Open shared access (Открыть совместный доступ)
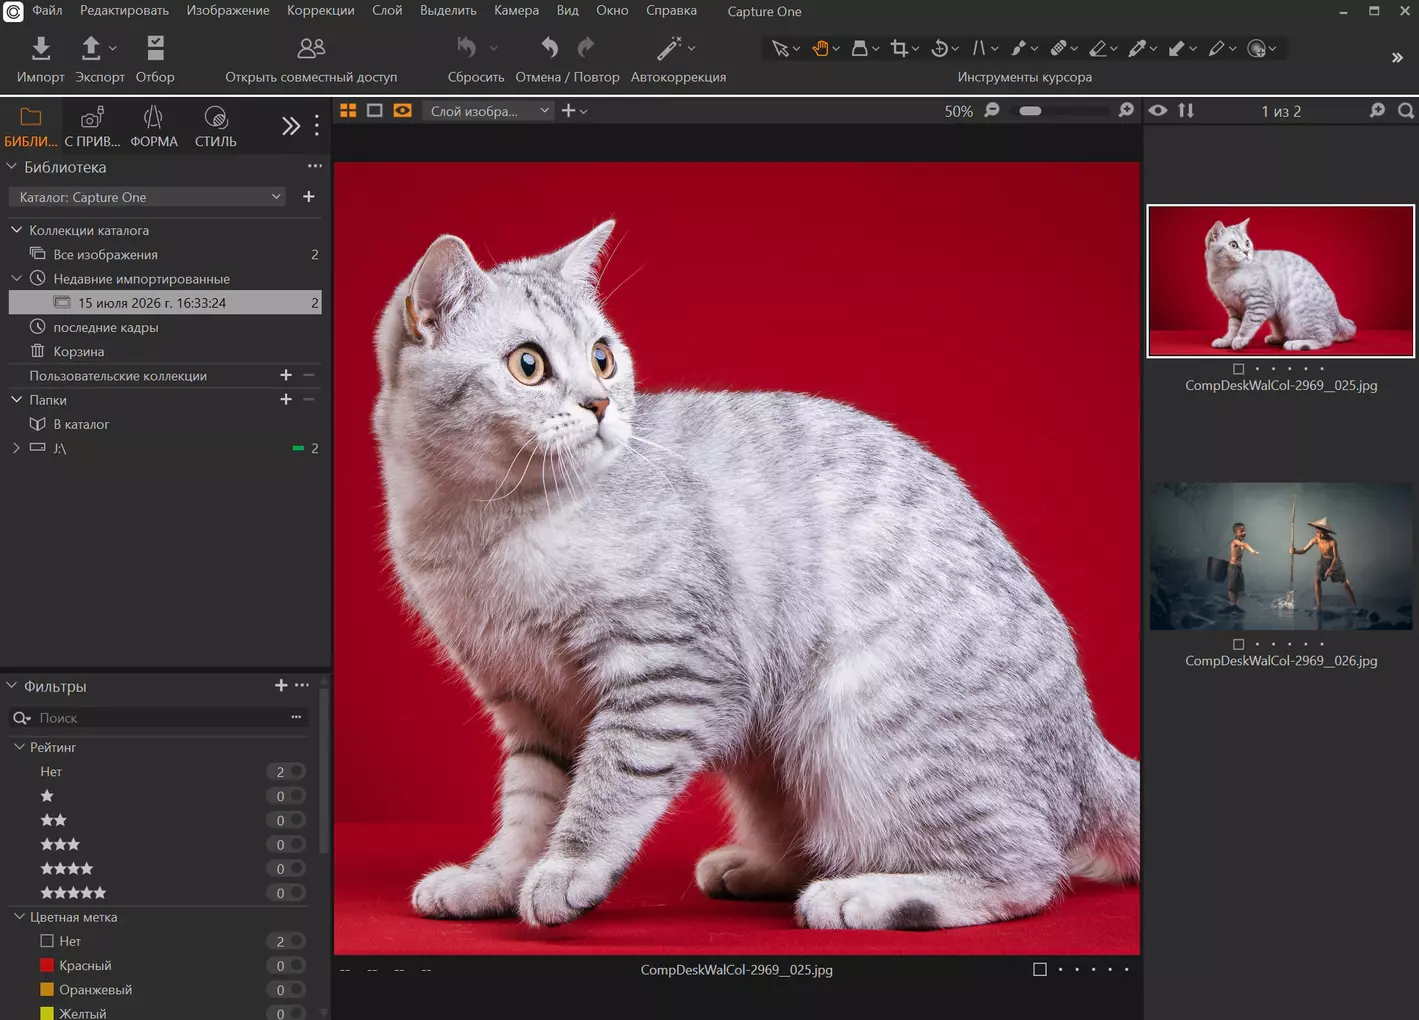 tap(311, 48)
